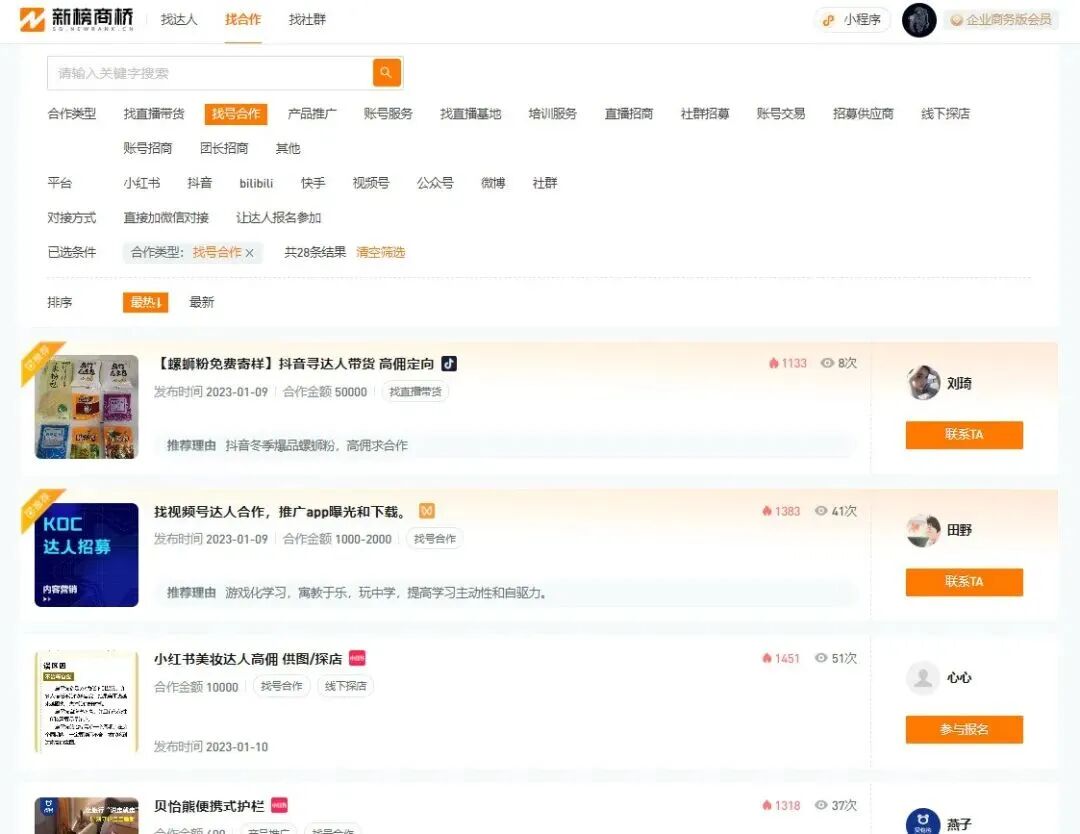This screenshot has height=834, width=1080.
Task: Filter cooperation type by 培训服务
Action: [552, 114]
